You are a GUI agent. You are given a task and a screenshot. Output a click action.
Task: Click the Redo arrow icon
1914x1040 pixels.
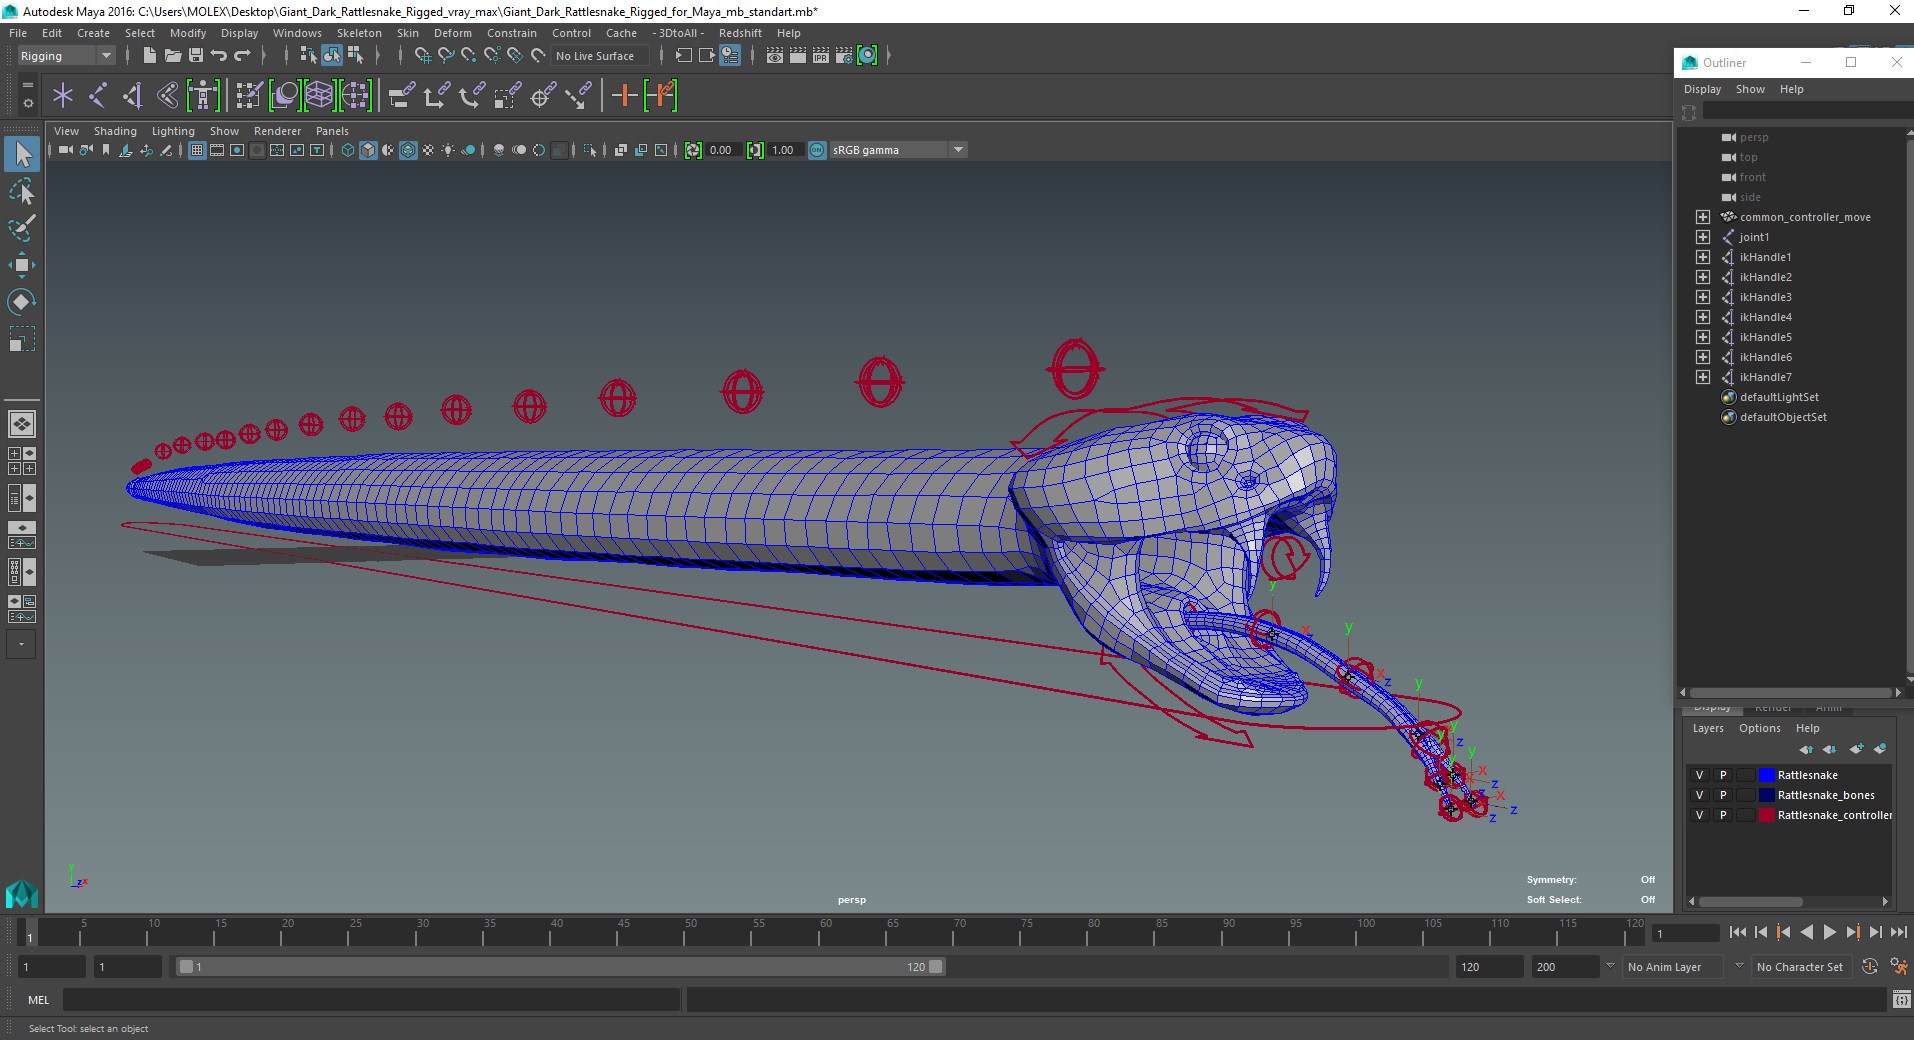pos(242,56)
